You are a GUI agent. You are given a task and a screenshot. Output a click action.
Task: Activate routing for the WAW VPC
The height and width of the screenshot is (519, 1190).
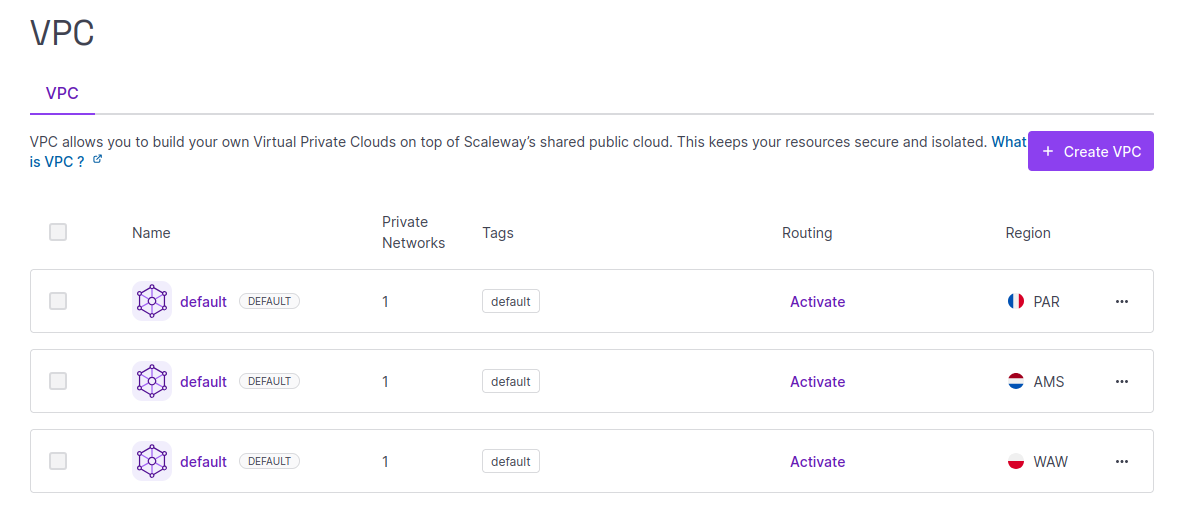tap(817, 461)
